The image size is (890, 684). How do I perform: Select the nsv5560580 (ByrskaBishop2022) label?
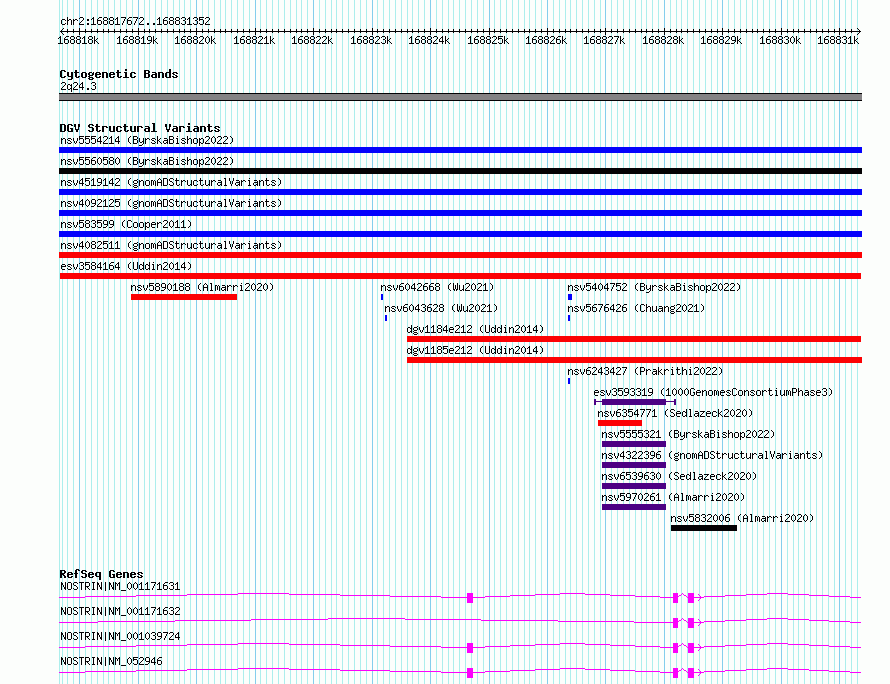[x=147, y=161]
